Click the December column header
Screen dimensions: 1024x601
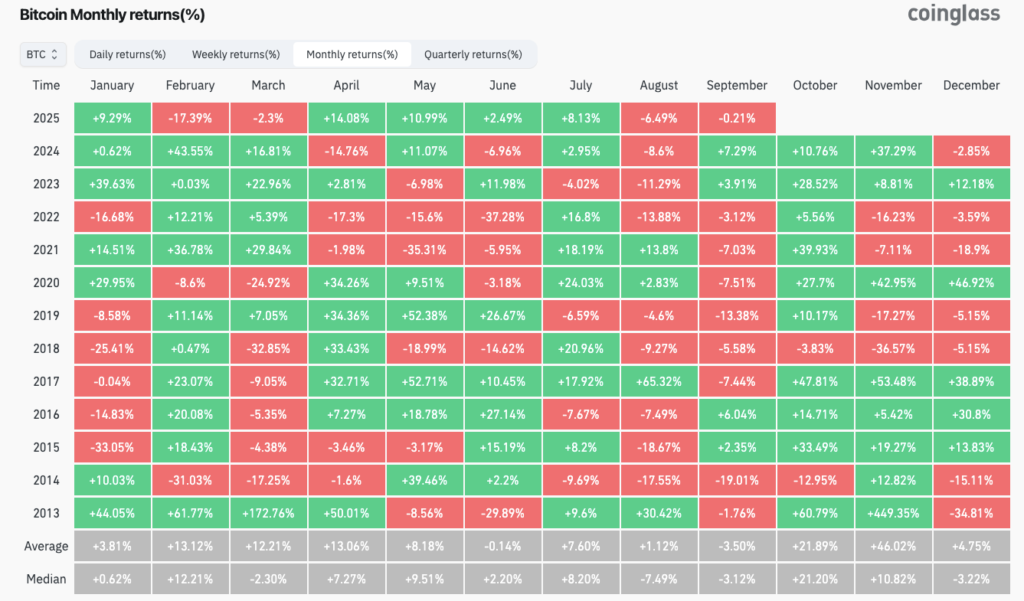click(x=971, y=85)
